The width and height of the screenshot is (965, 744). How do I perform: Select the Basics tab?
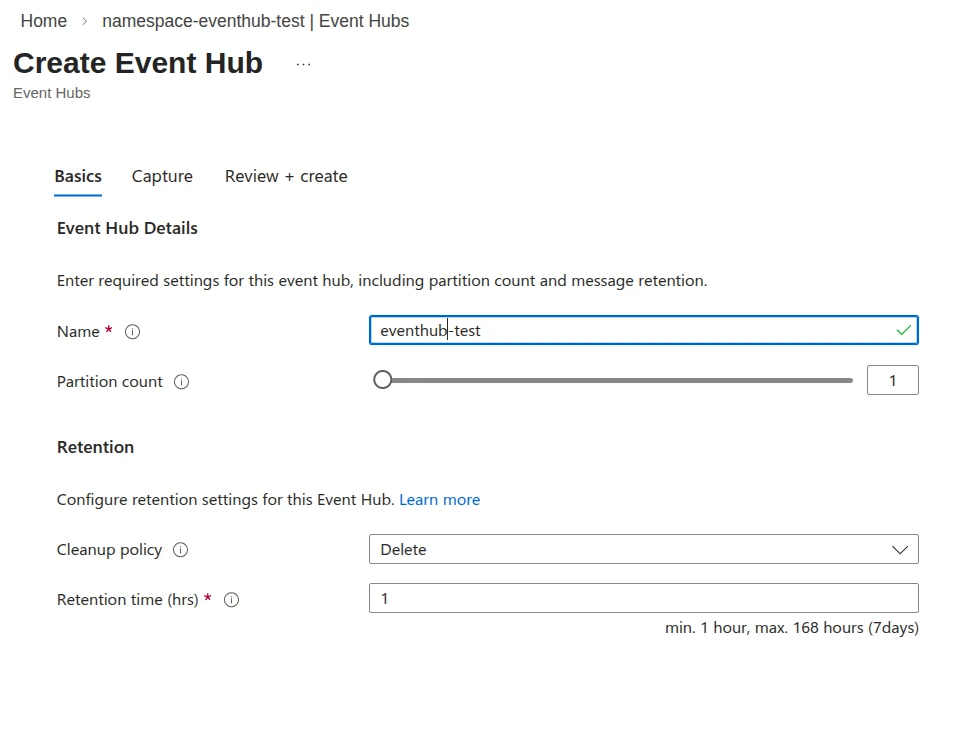coord(78,176)
